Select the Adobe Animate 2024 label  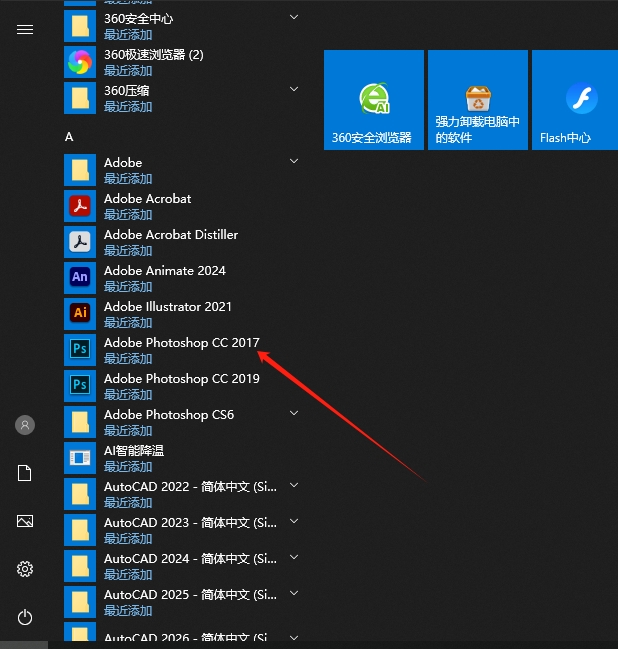165,271
